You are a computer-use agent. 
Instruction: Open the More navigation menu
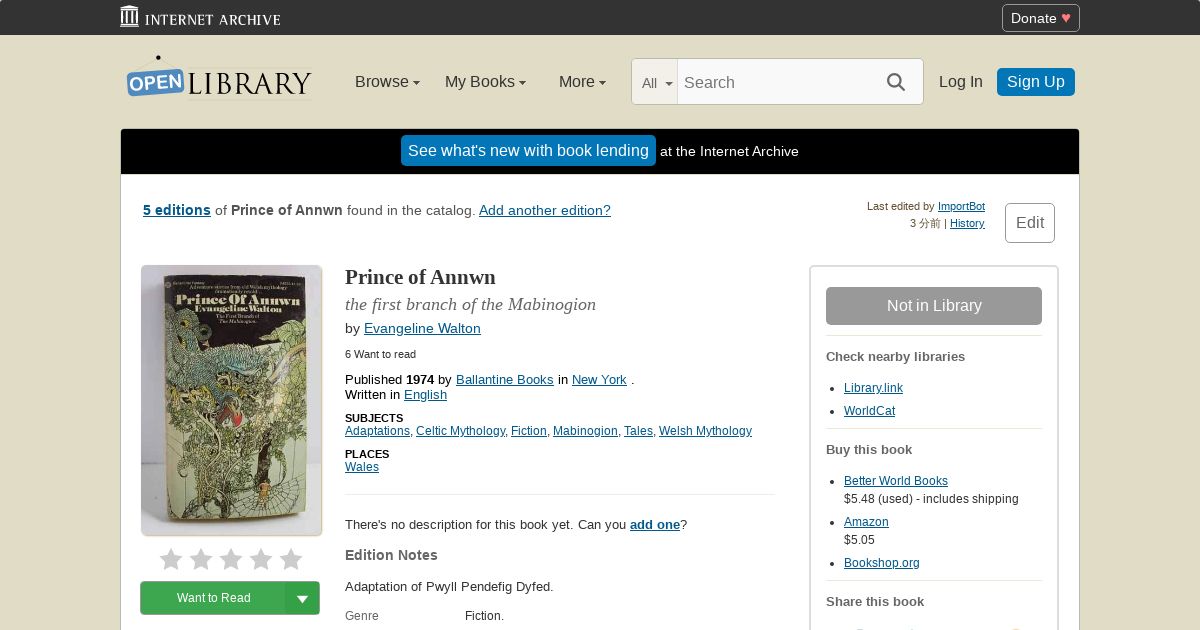click(582, 82)
